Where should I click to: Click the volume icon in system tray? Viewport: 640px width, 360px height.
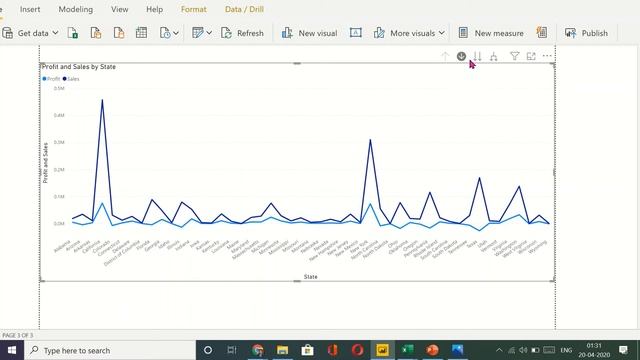(523, 350)
